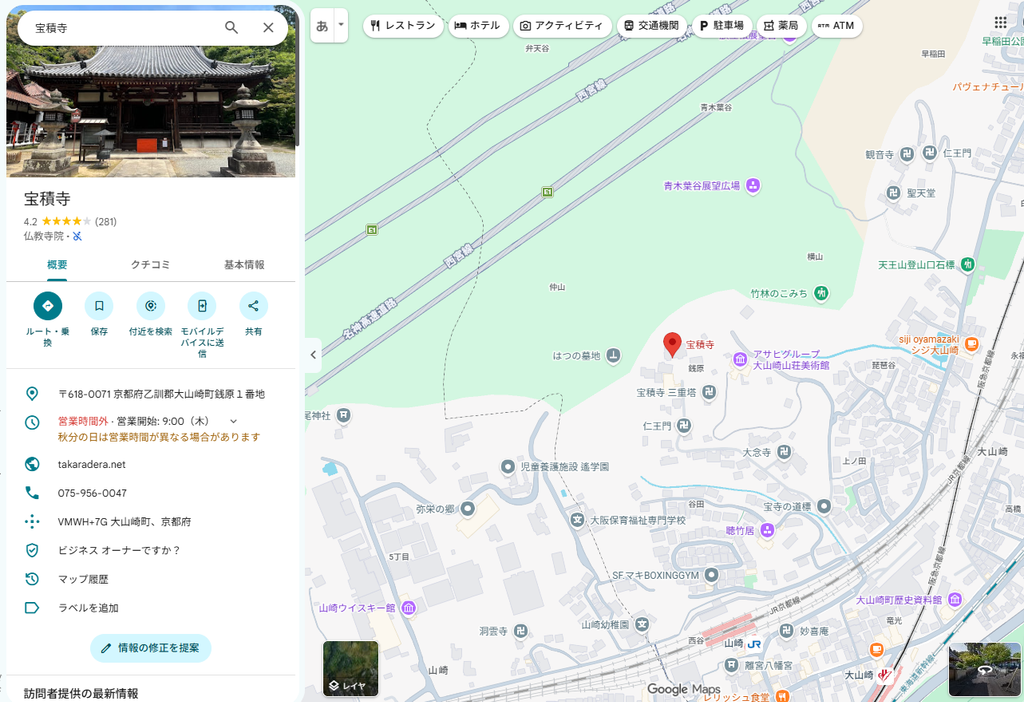Switch to the クチコミ tab
Screen dimensions: 1024x702
150,264
